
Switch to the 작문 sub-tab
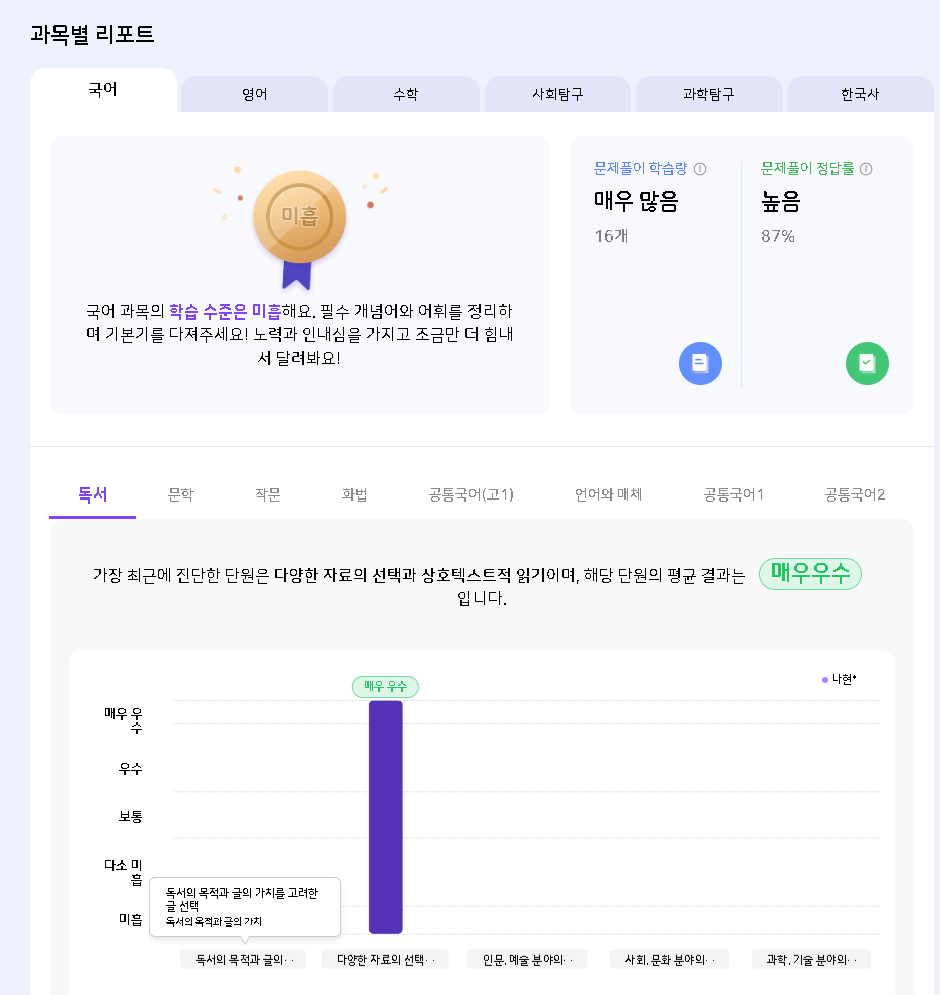point(267,494)
